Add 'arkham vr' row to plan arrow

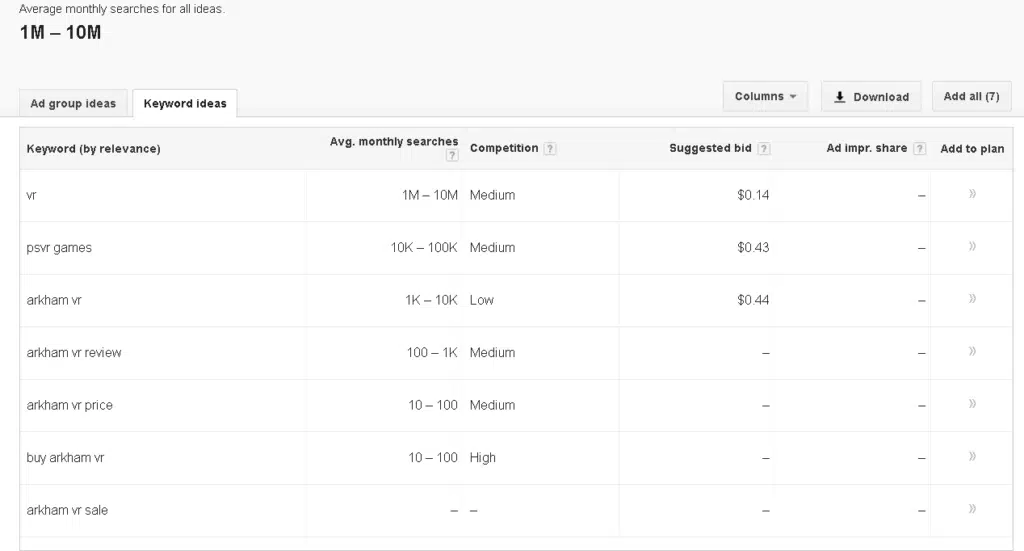(x=972, y=299)
